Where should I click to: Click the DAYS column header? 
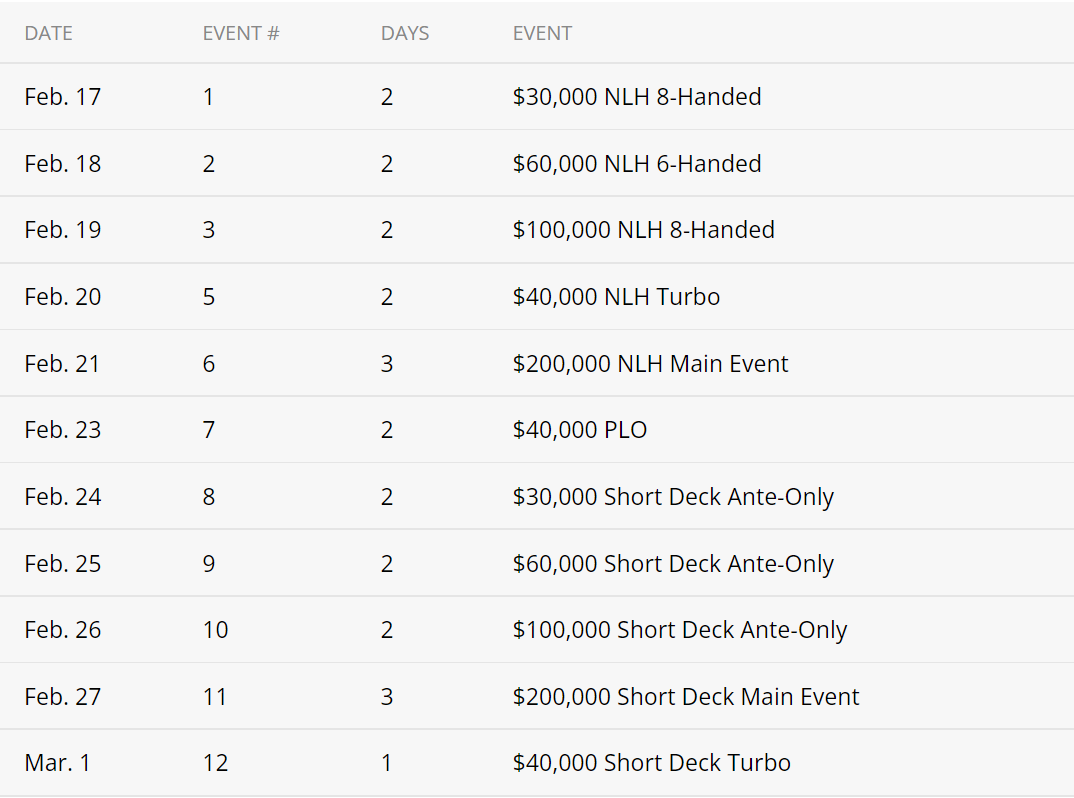(x=405, y=33)
